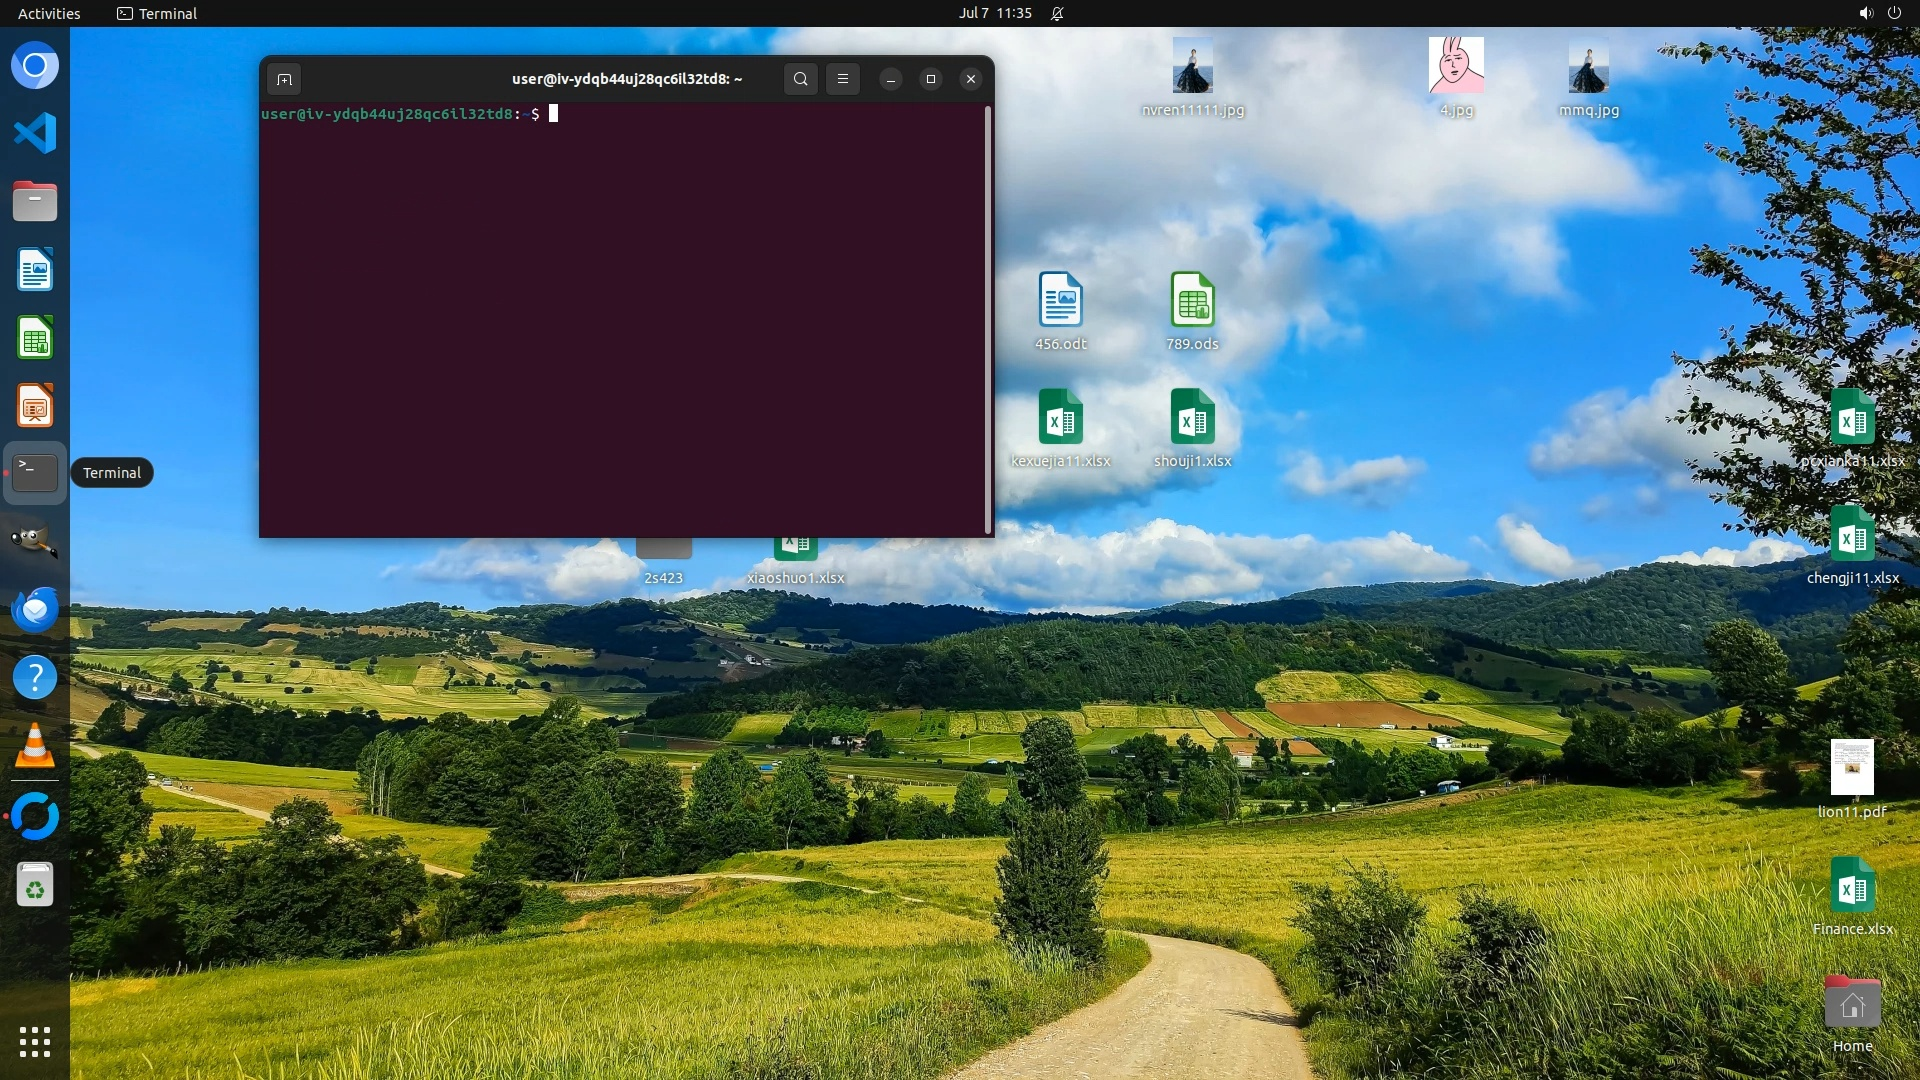Toggle the notifications bell indicator
This screenshot has height=1080, width=1920.
click(x=1057, y=13)
